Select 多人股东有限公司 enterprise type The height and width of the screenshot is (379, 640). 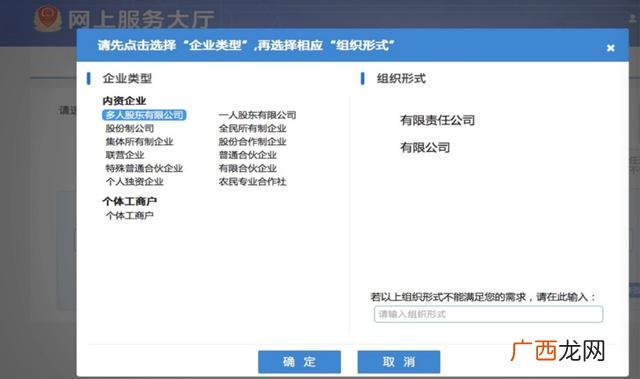pyautogui.click(x=144, y=115)
